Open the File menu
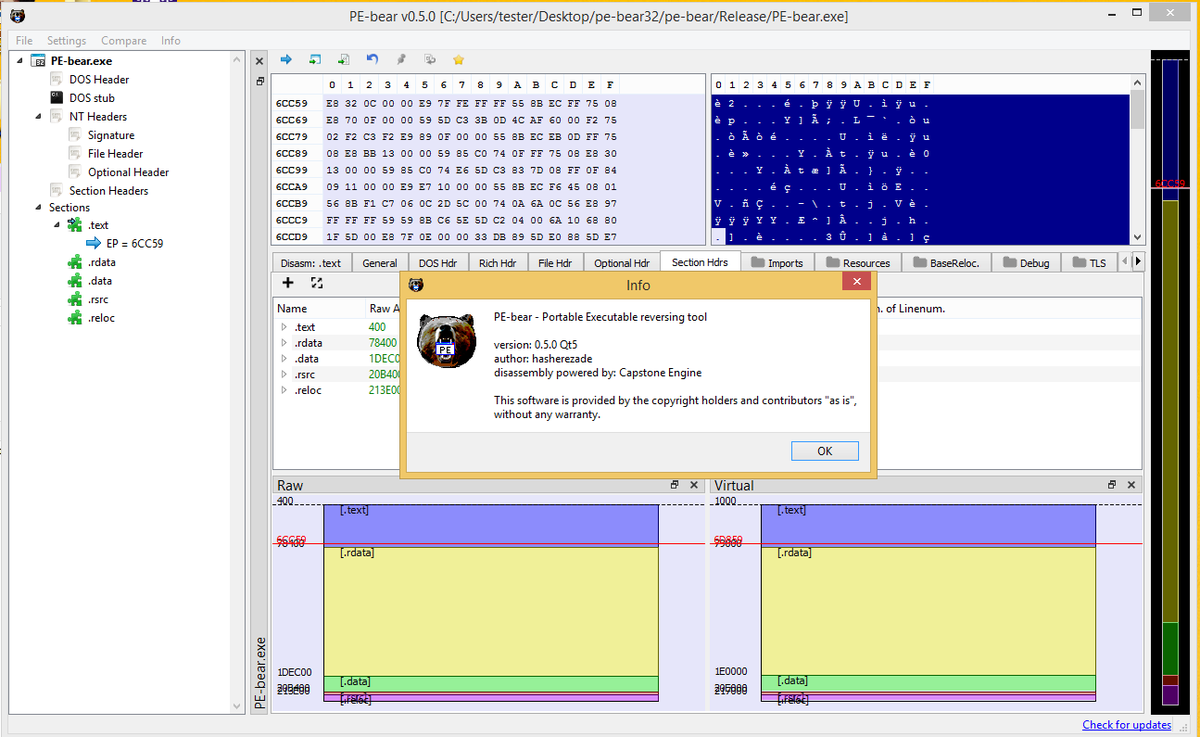 pyautogui.click(x=23, y=41)
